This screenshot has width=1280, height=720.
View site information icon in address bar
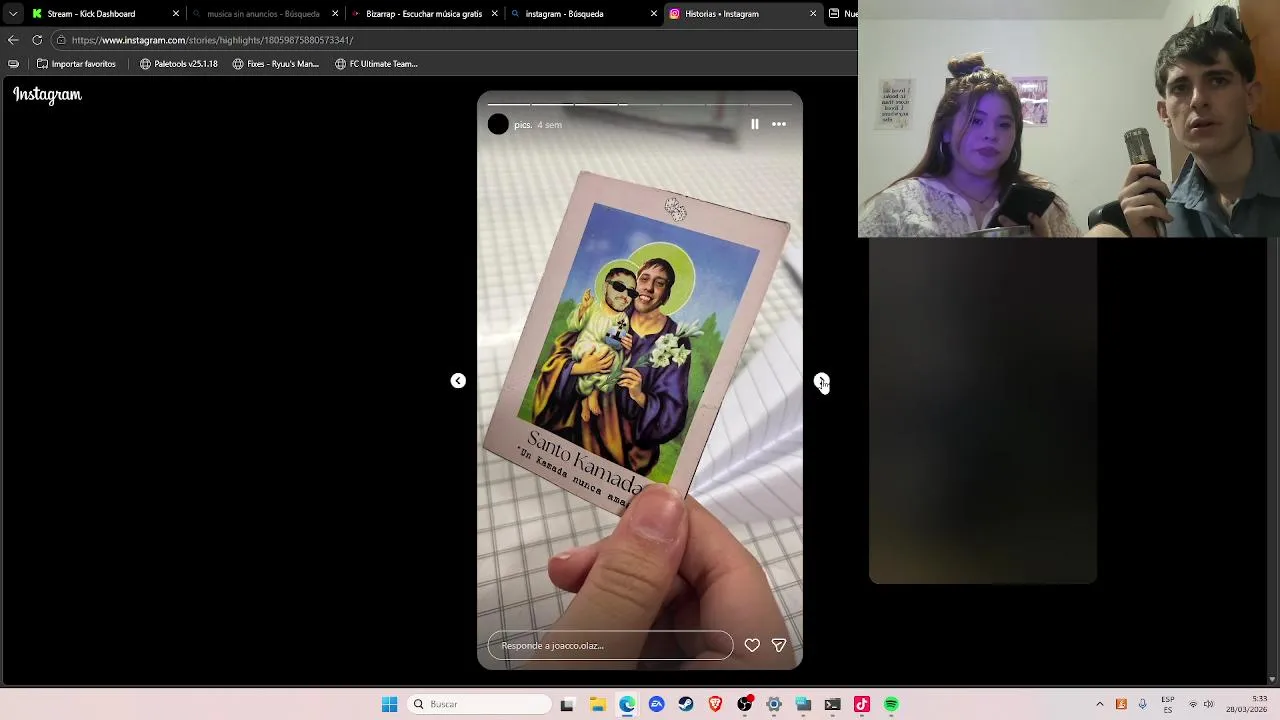61,40
